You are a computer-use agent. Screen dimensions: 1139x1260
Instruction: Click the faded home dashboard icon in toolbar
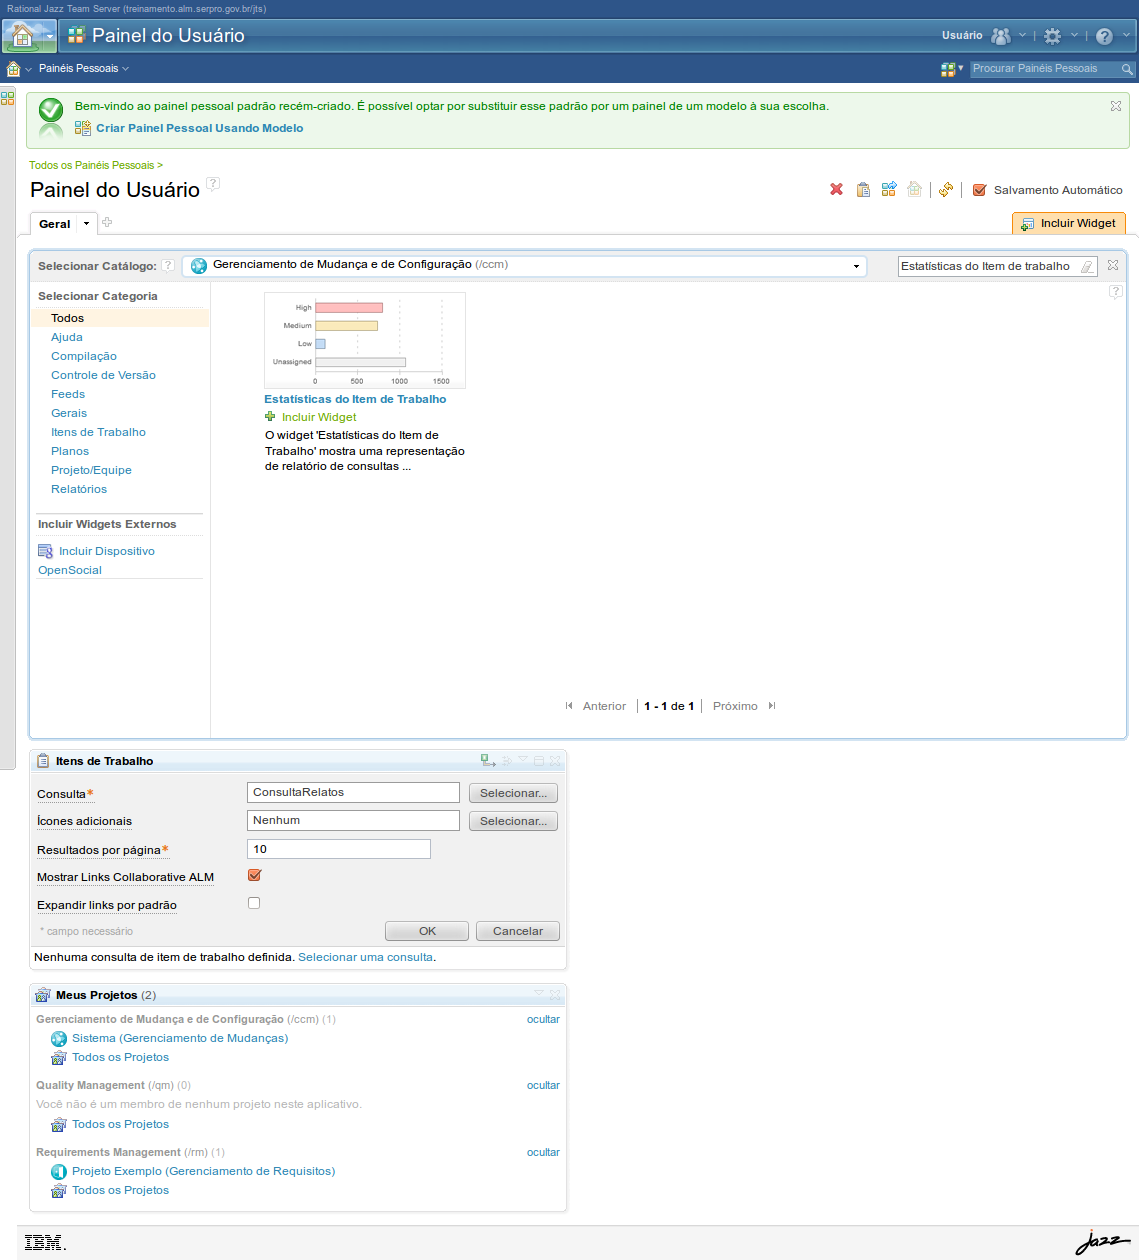click(914, 189)
